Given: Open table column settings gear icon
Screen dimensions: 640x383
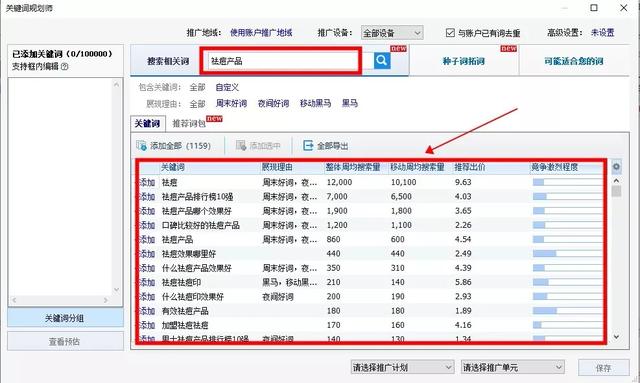Looking at the screenshot, I should pyautogui.click(x=616, y=167).
